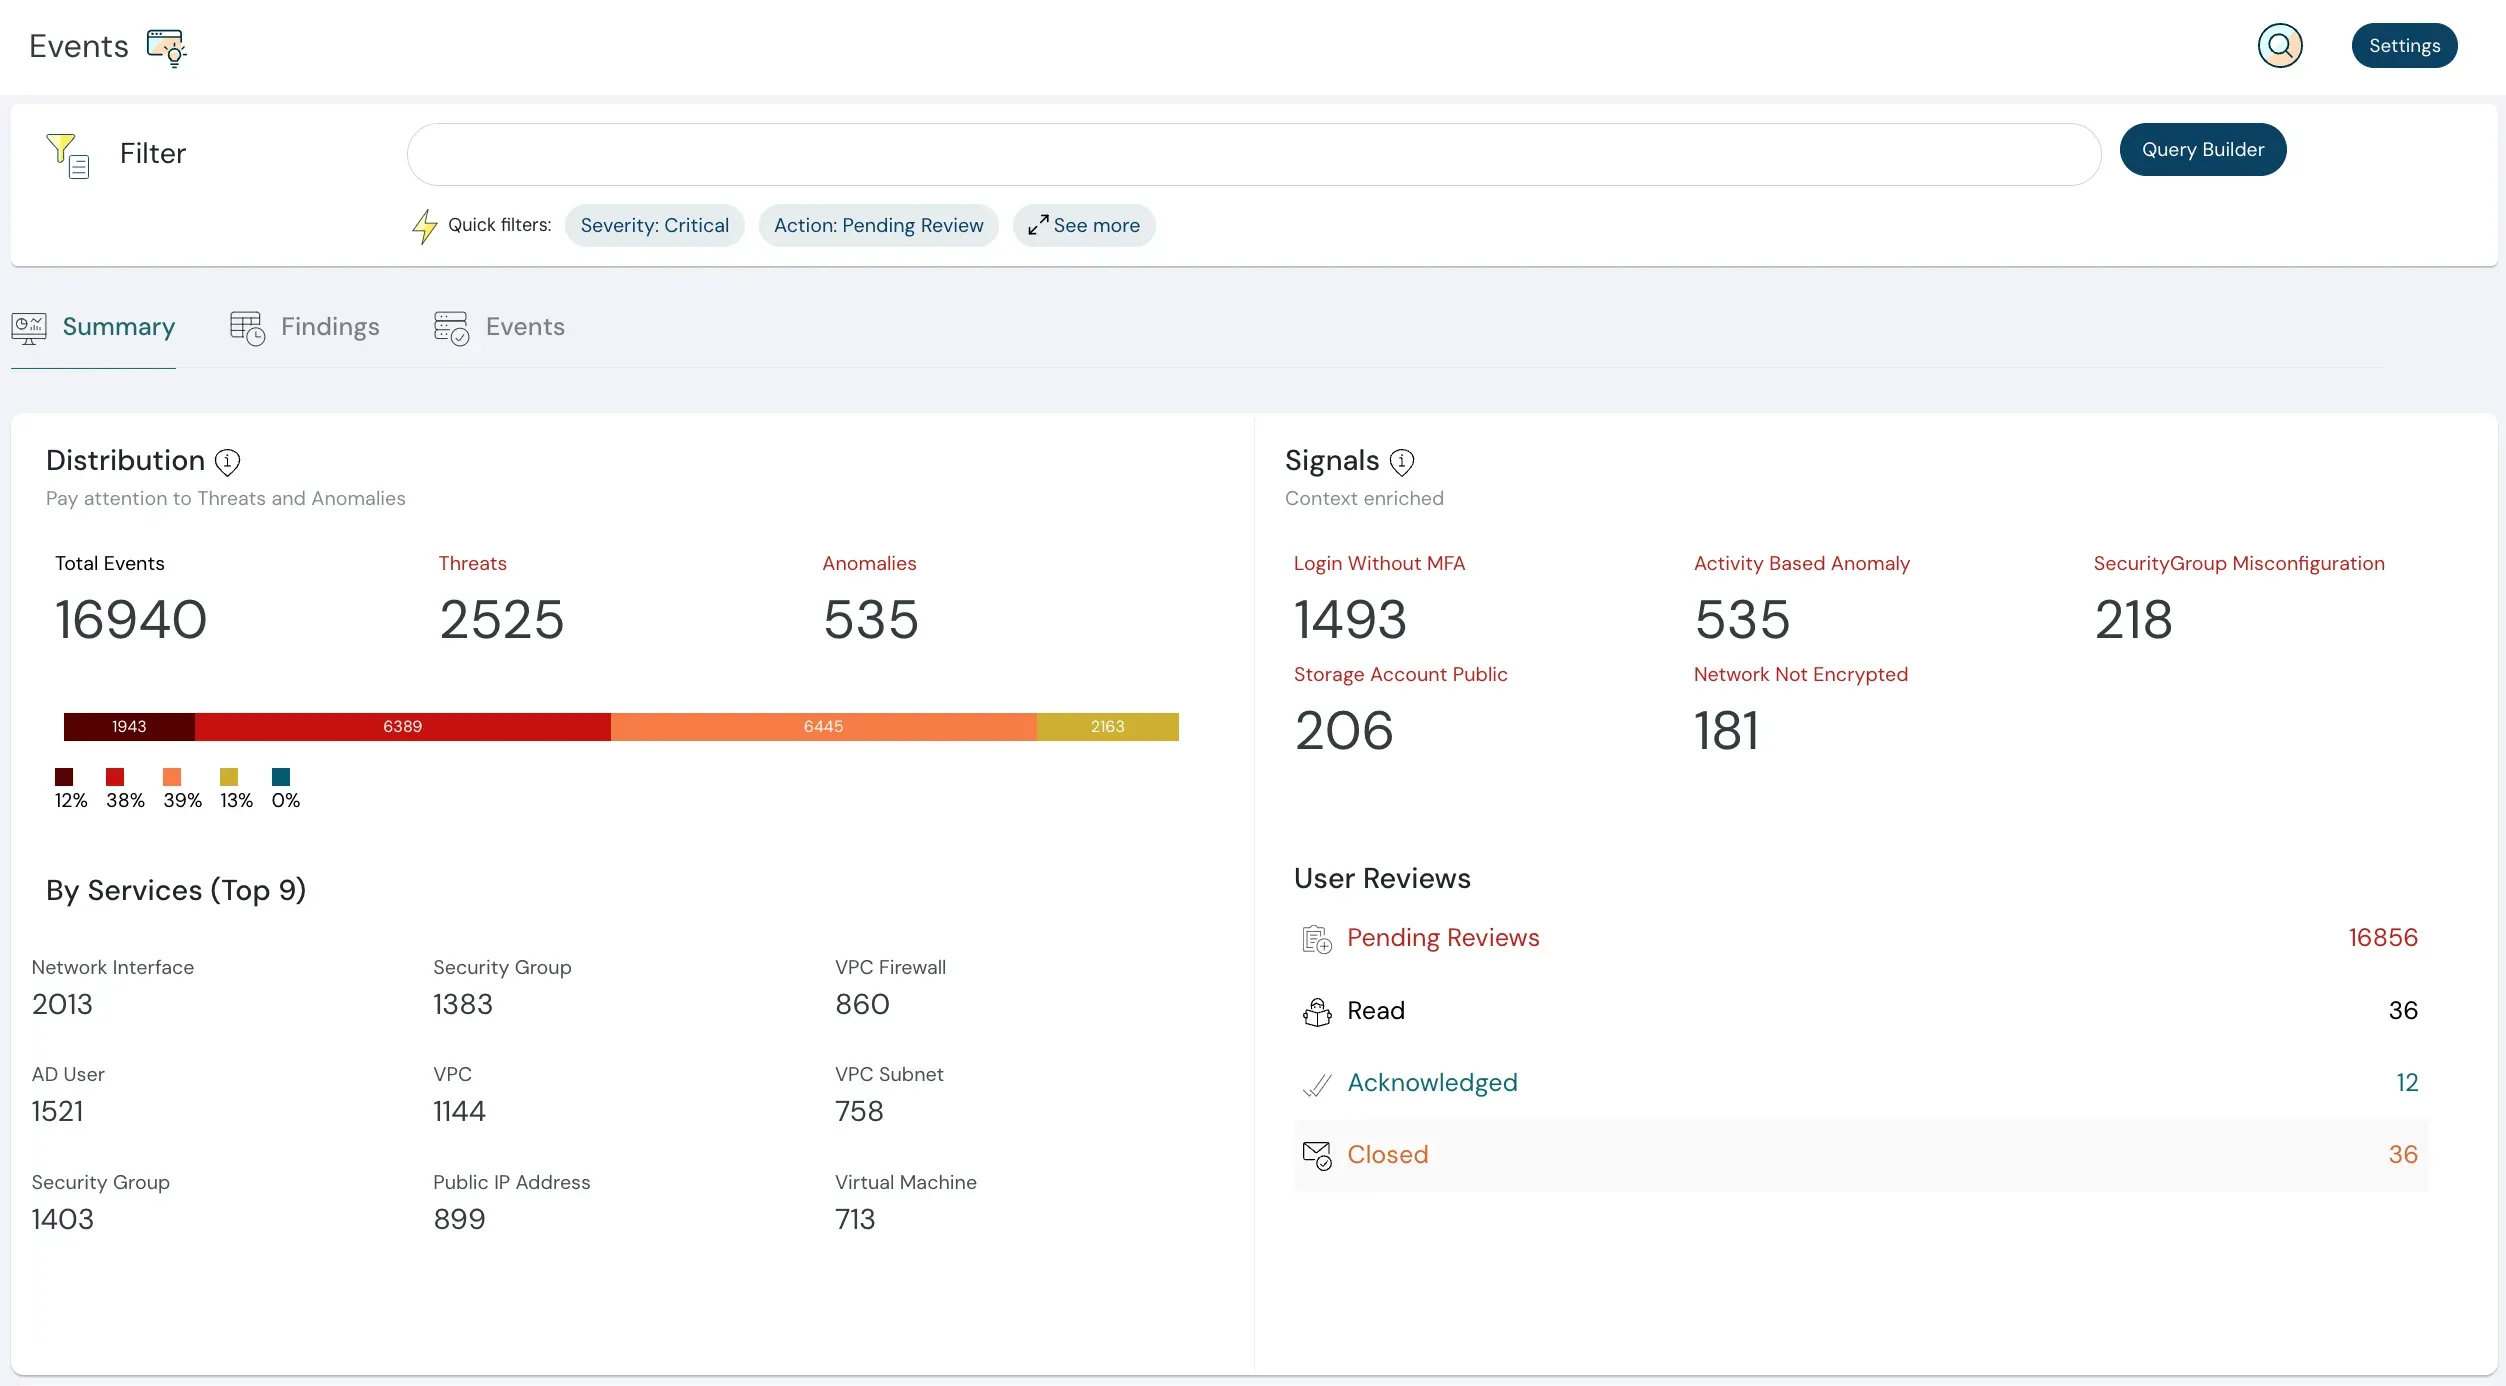Screen dimensions: 2506x1386
Task: Focus the filter query input field
Action: pos(1253,155)
